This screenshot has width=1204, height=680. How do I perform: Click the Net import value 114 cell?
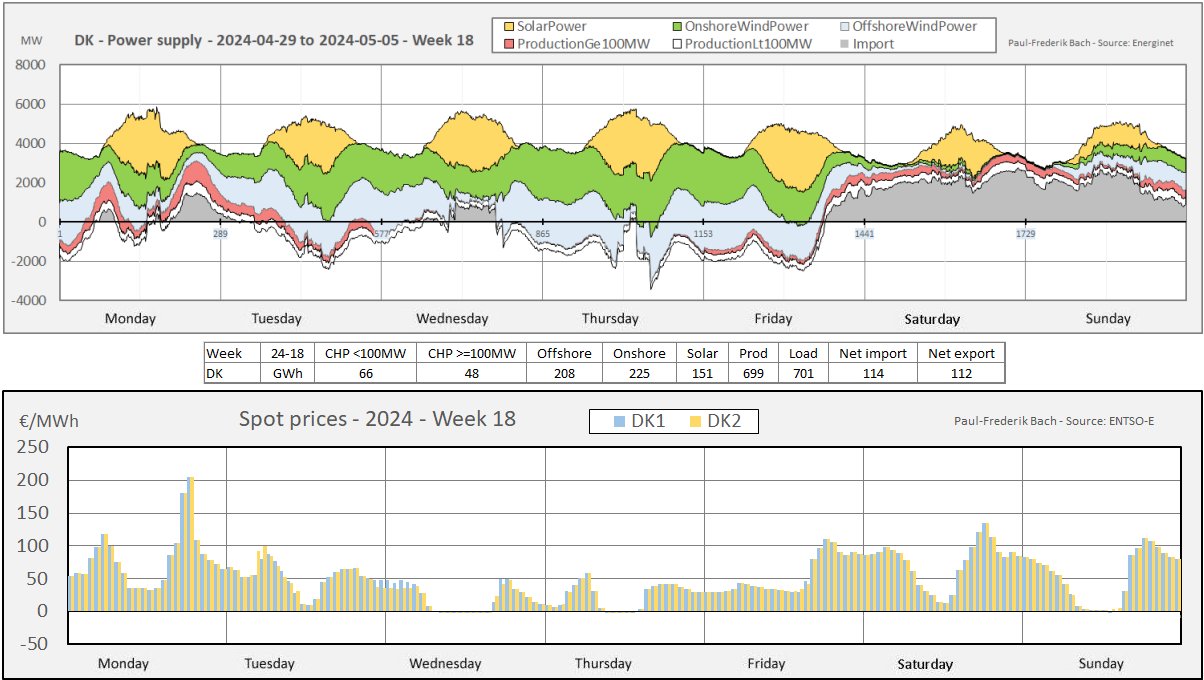[873, 373]
